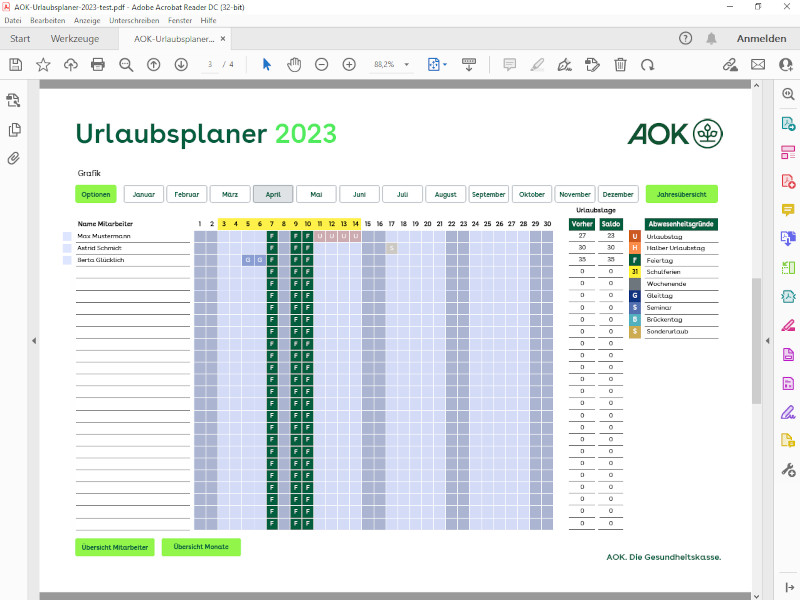Click the Oktober month button
The height and width of the screenshot is (600, 800).
coord(532,194)
